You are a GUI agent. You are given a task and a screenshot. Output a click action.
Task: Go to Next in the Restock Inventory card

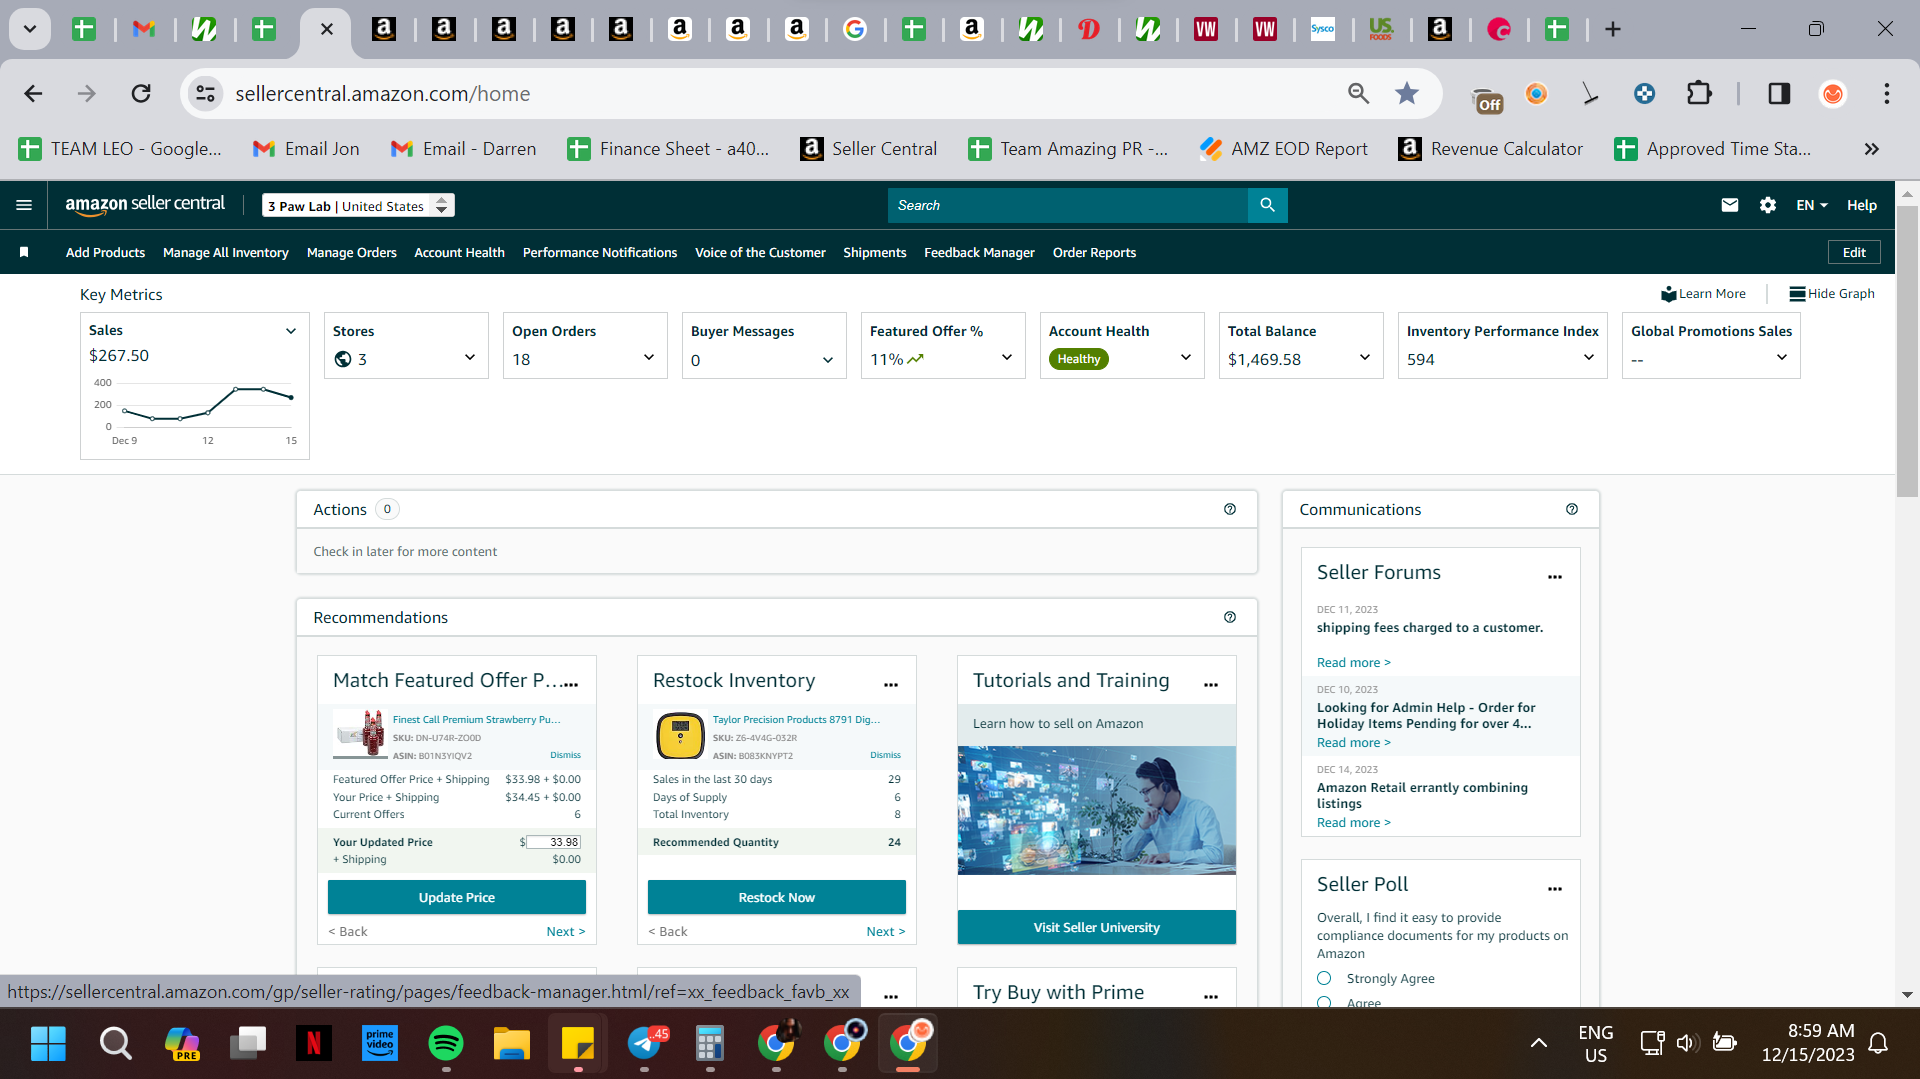(x=885, y=931)
